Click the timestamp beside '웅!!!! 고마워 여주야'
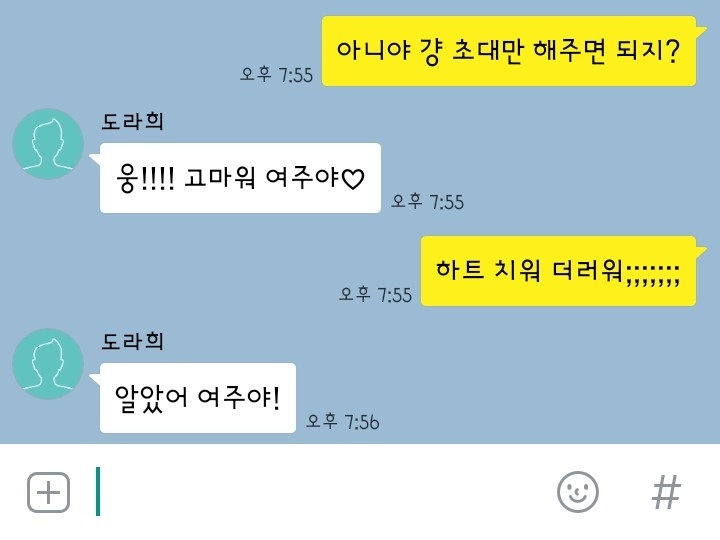The image size is (720, 540). point(428,202)
